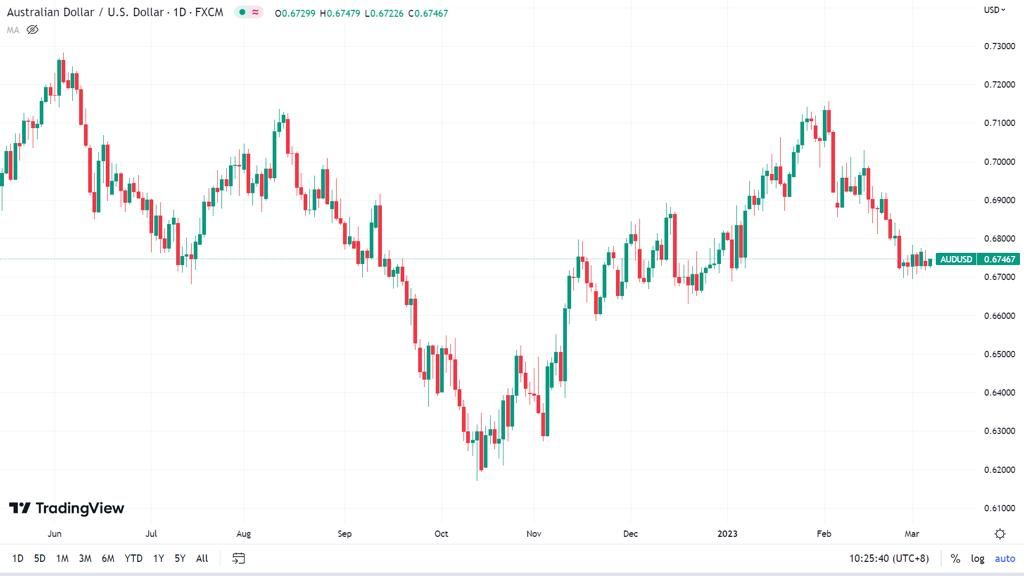Click the high value H0.67479
Viewport: 1024px width, 576px height.
coord(340,13)
